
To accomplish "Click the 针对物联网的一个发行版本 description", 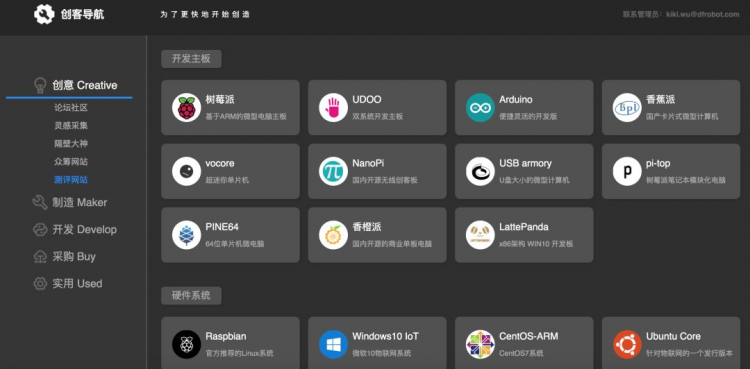I will point(689,354).
